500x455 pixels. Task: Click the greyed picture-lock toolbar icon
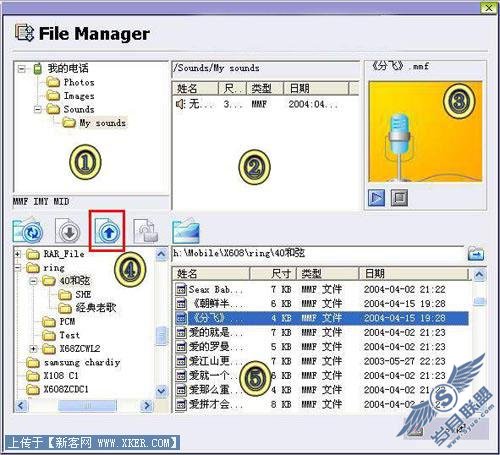pos(146,231)
